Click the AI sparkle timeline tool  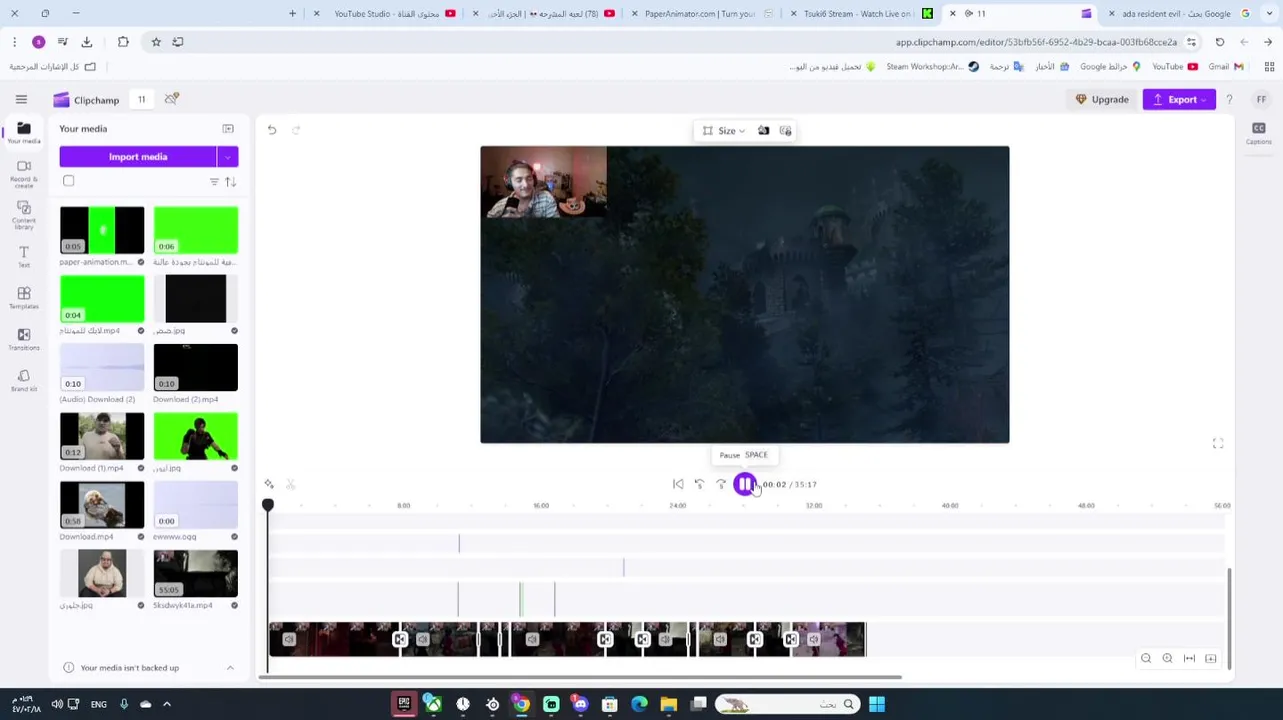tap(269, 484)
